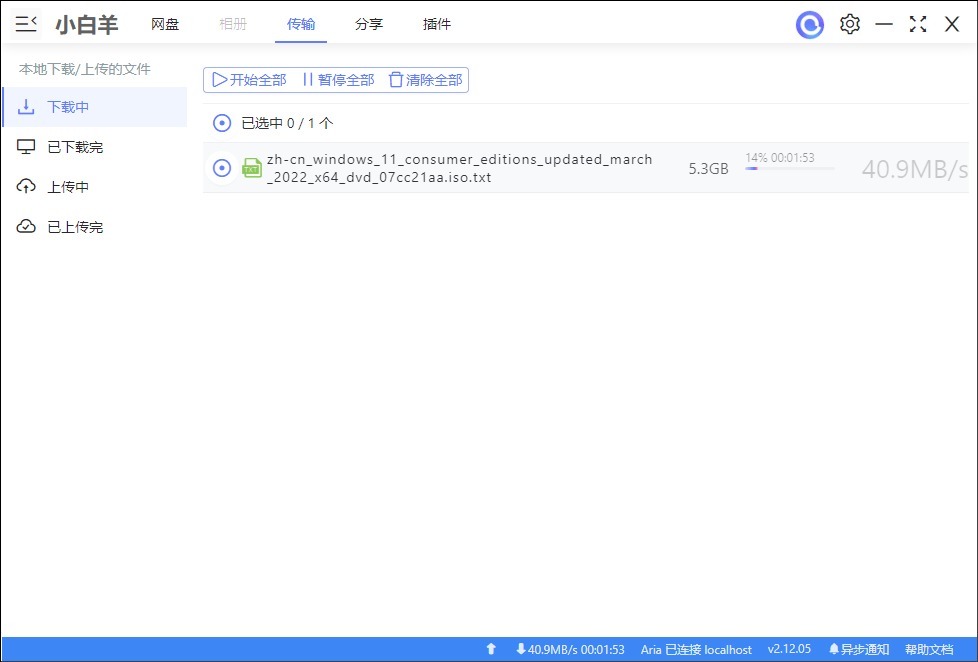The width and height of the screenshot is (978, 662).
Task: Select the Windows 11 ISO download item checkbox
Action: [x=222, y=168]
